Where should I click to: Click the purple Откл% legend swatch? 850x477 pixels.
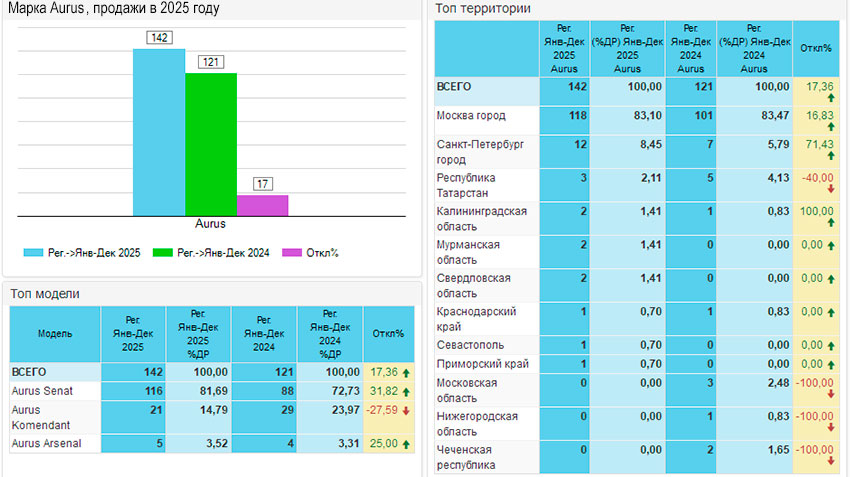(x=292, y=252)
